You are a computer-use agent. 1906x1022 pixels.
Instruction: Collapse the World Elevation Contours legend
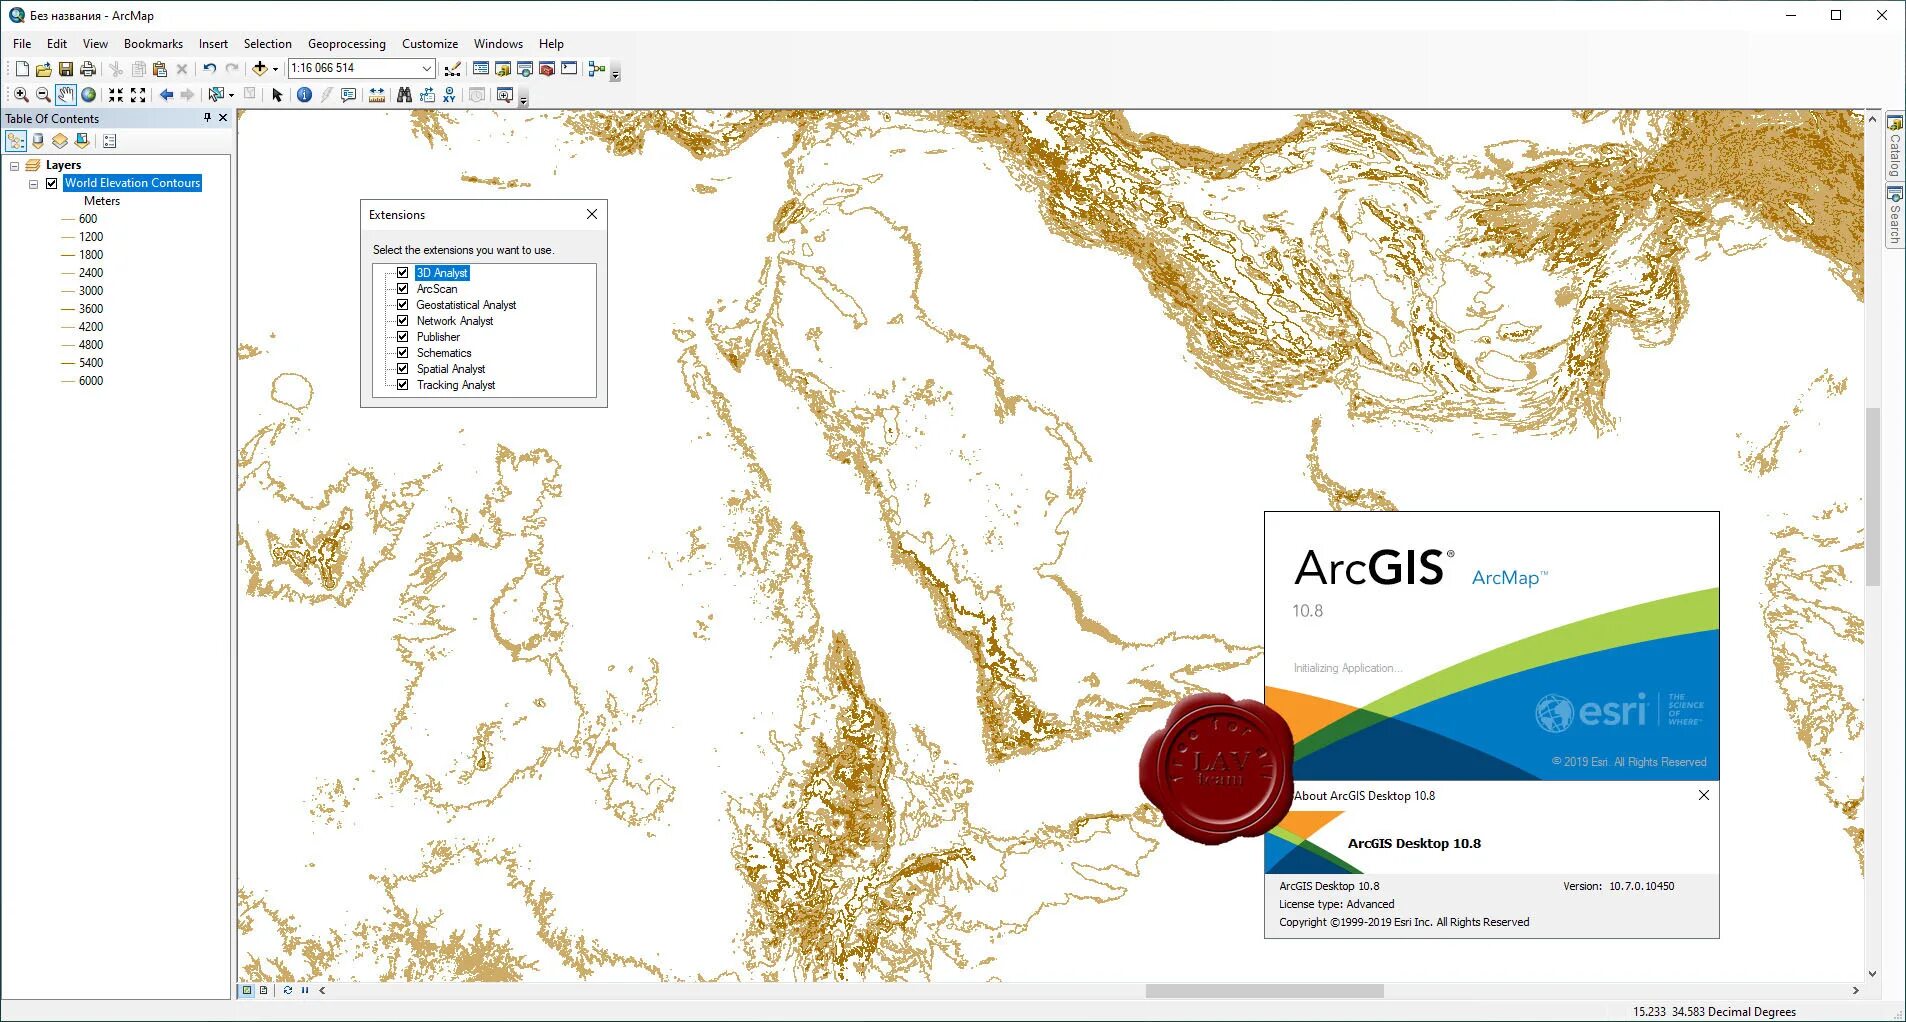coord(34,183)
